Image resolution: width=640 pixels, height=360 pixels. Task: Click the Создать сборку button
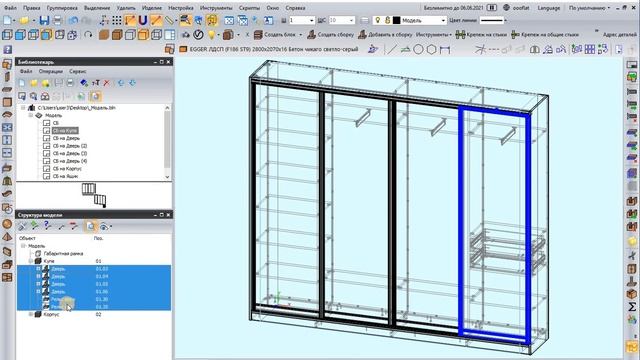click(x=331, y=35)
